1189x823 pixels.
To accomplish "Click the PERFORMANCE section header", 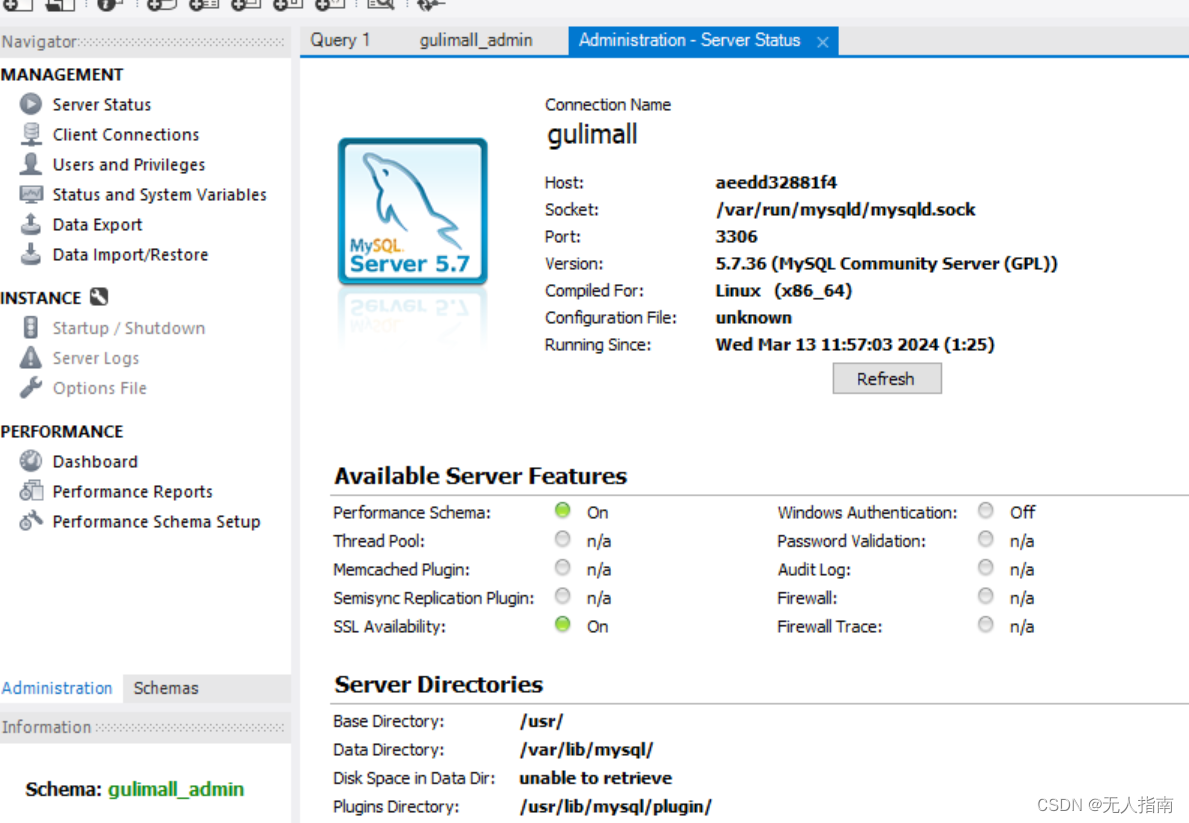I will (x=62, y=432).
